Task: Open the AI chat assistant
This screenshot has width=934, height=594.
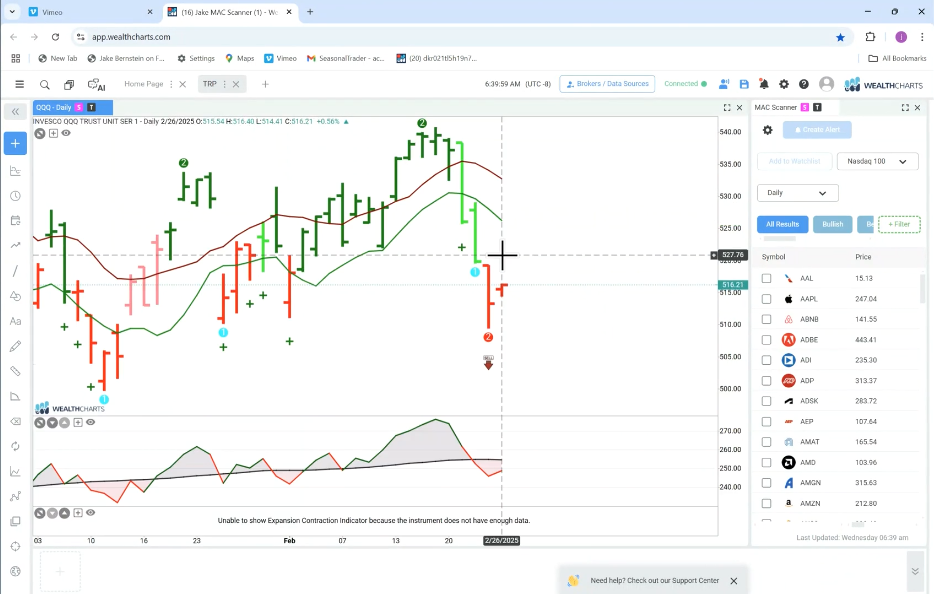Action: point(96,85)
